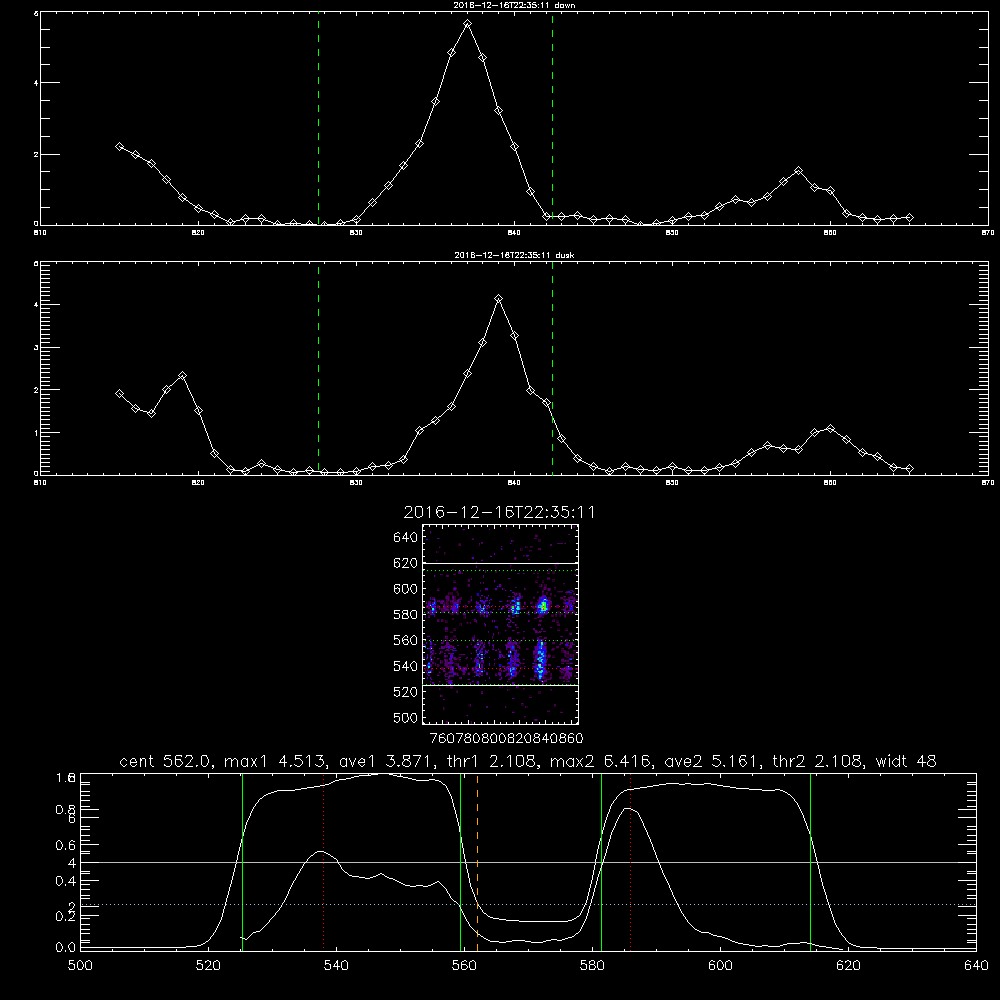
Task: Click the 500 label on bottom plot x-axis
Action: pyautogui.click(x=80, y=966)
